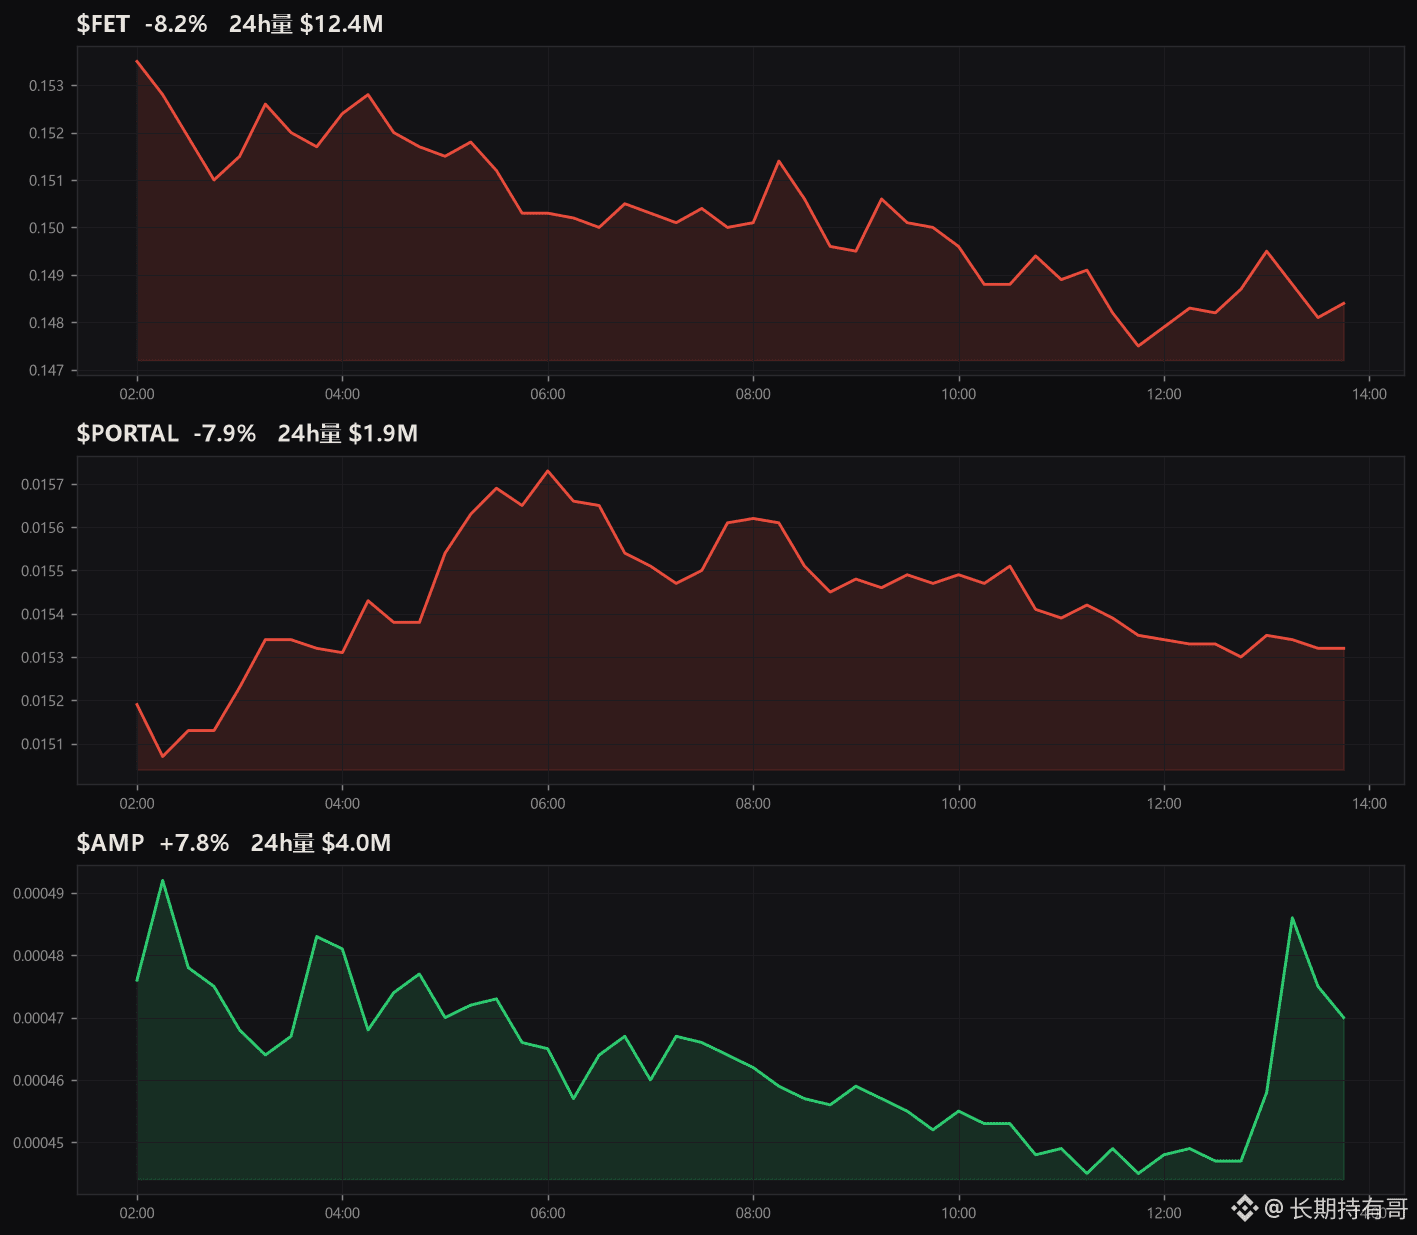The image size is (1417, 1235).
Task: Click the 04:00 time label under PORTAL chart
Action: click(x=343, y=804)
